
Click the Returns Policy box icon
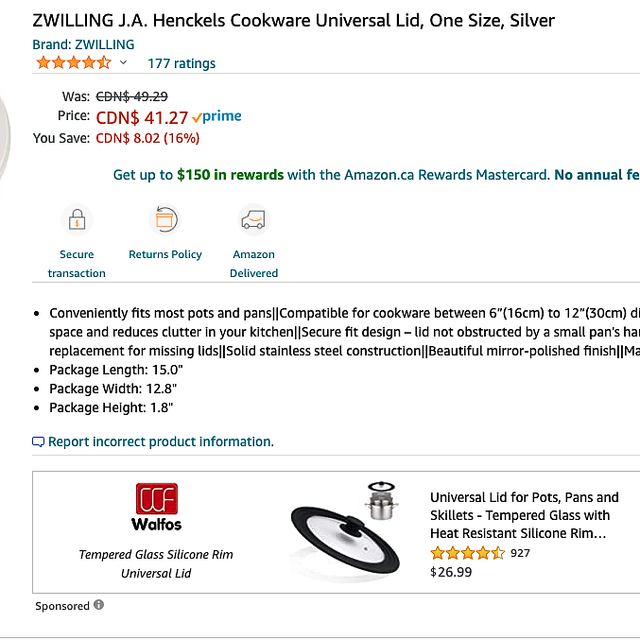pos(165,220)
